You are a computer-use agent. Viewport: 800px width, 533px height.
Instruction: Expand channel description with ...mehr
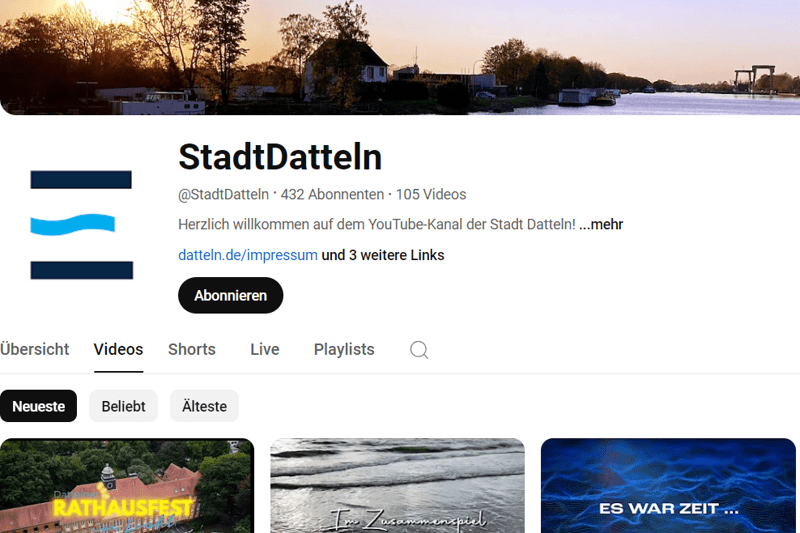(x=601, y=224)
